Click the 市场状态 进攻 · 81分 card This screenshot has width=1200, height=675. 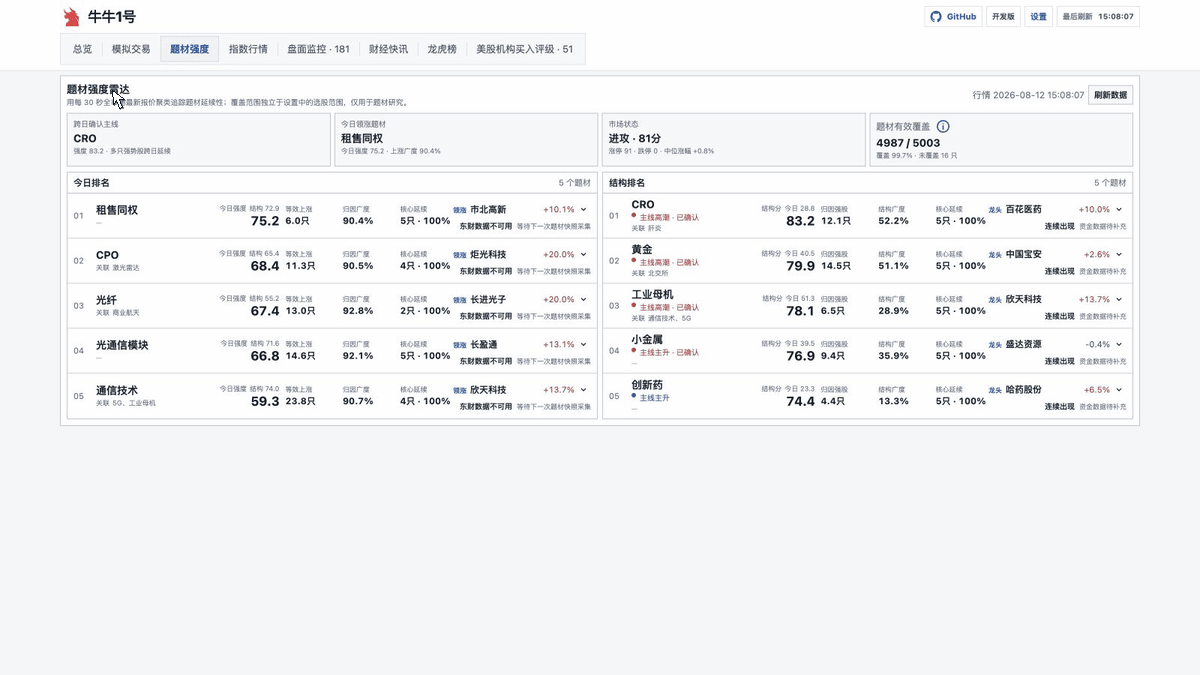733,139
